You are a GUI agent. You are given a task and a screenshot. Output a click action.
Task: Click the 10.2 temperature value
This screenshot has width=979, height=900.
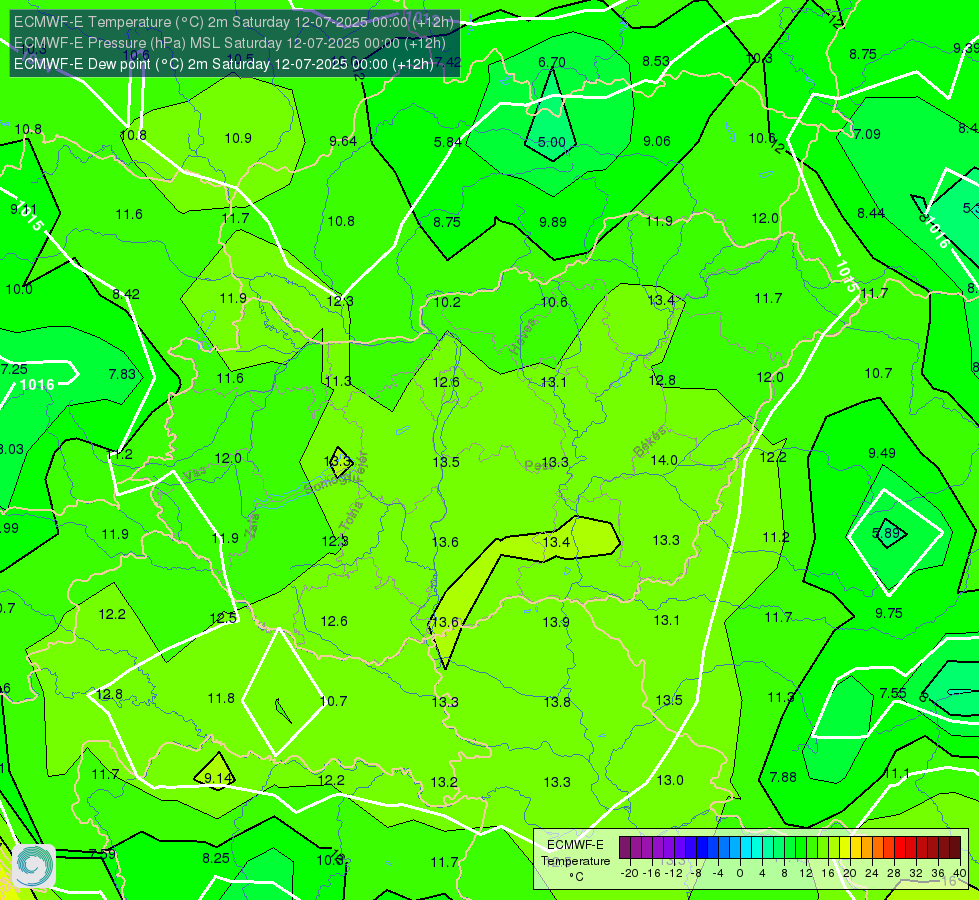pos(447,302)
